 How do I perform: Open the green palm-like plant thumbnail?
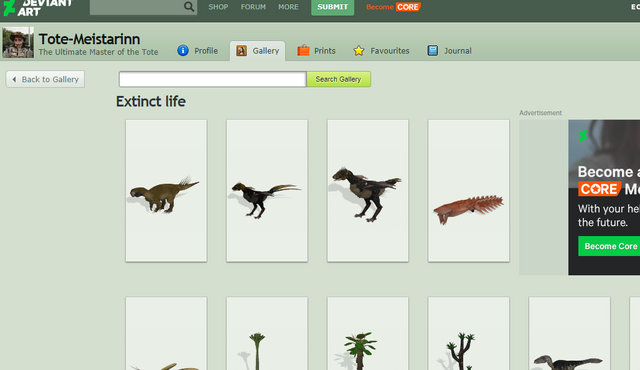pyautogui.click(x=368, y=334)
